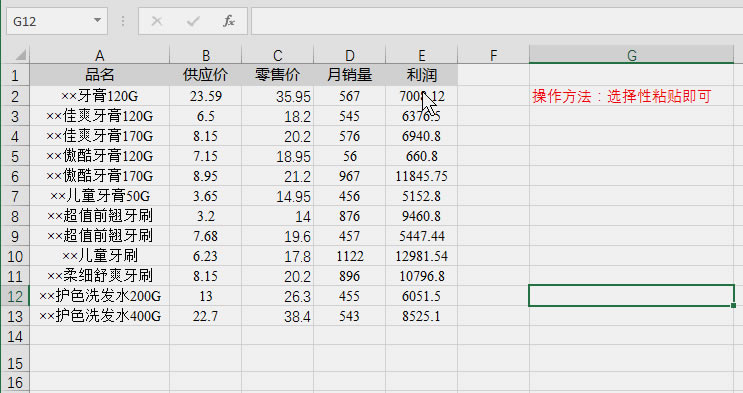Select row 2 header
Screen dimensions: 743x393
coord(15,96)
